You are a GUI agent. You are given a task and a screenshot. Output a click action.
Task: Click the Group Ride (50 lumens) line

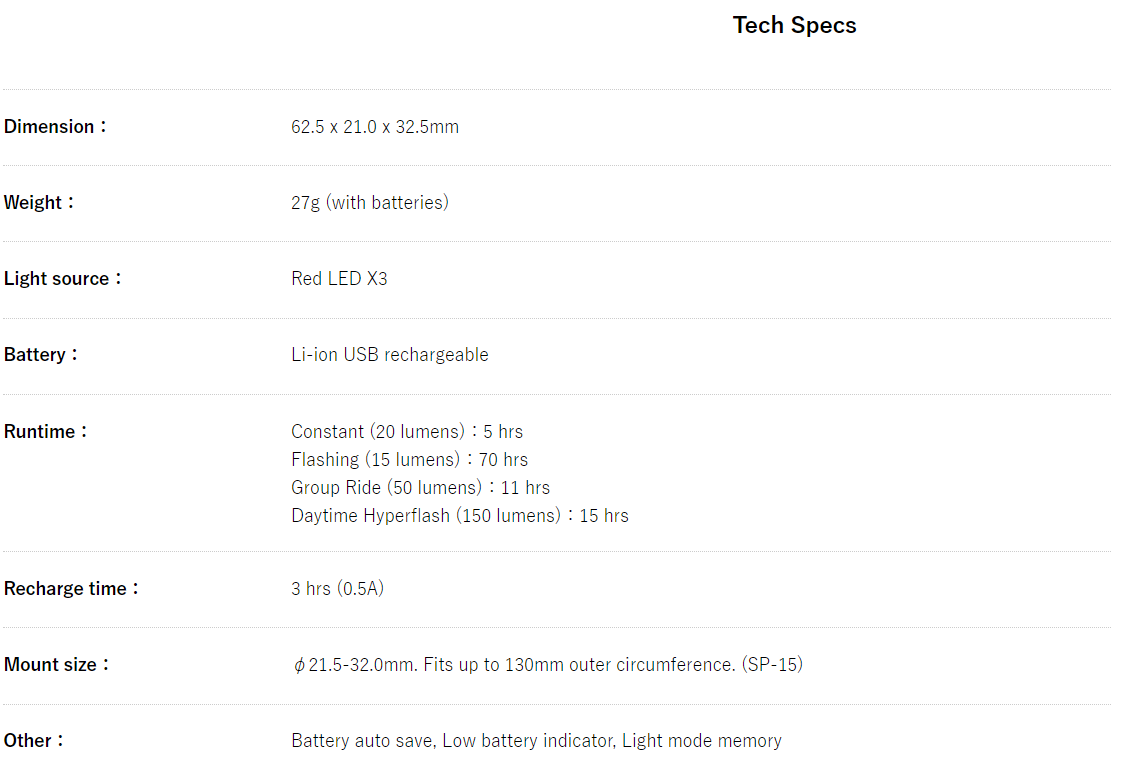pos(420,488)
